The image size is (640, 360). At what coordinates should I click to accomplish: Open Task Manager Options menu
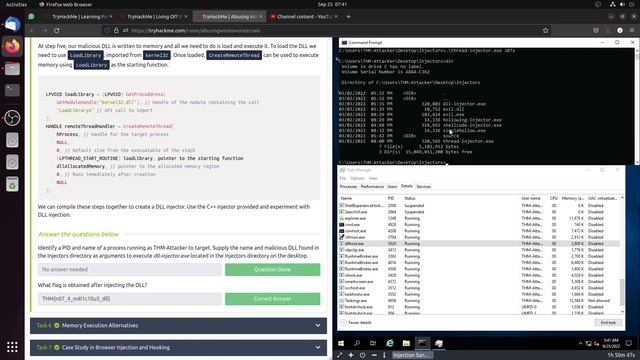357,178
